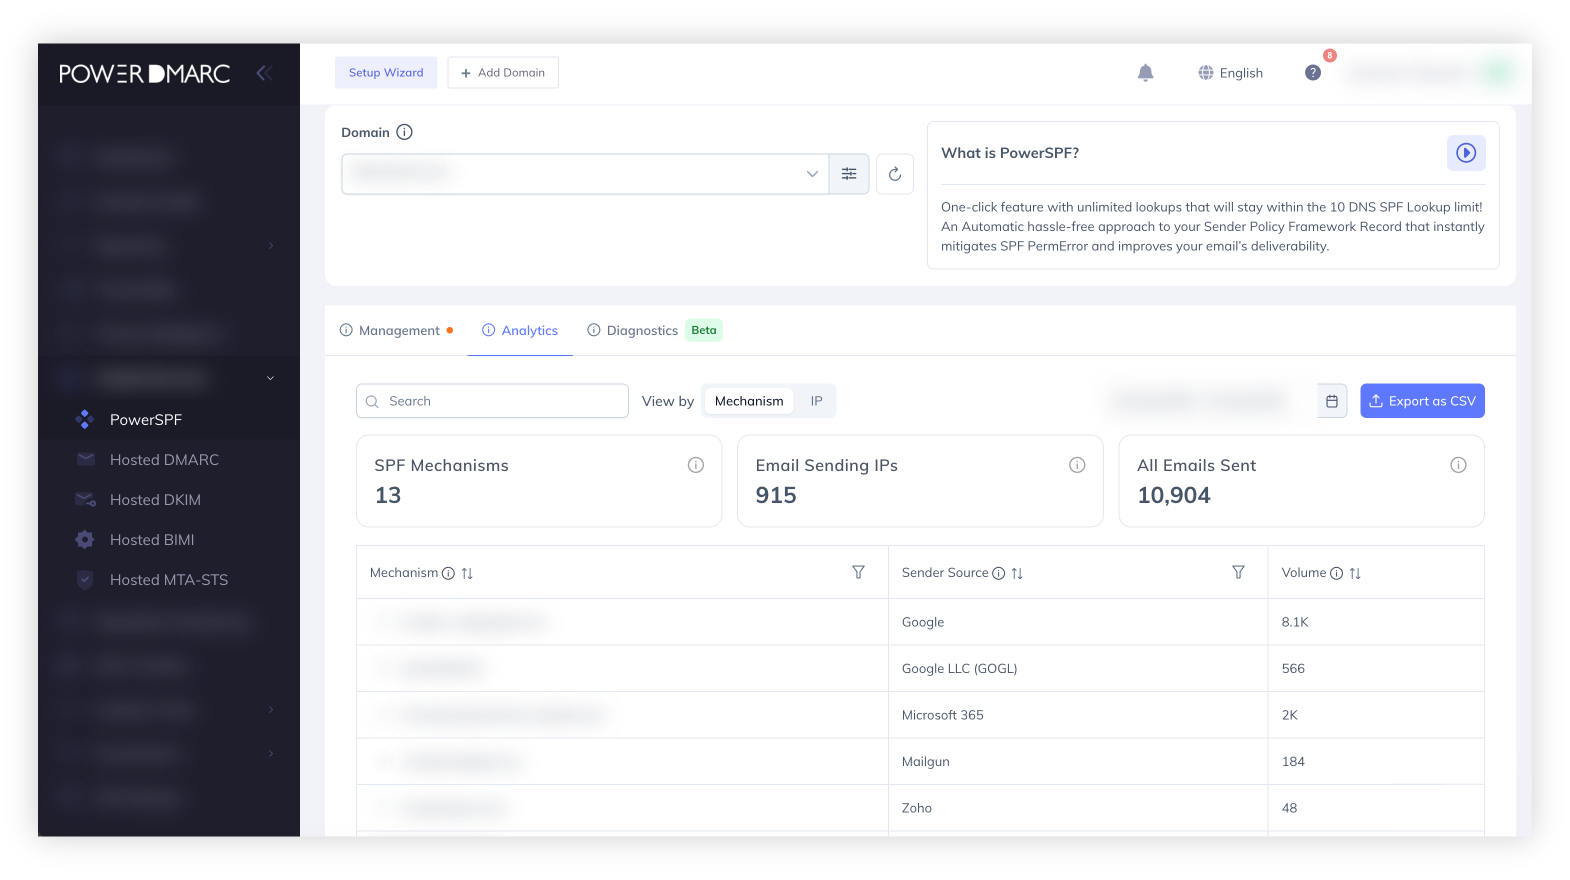This screenshot has height=880, width=1570.
Task: Click the PowerSPF sidebar icon
Action: 85,420
